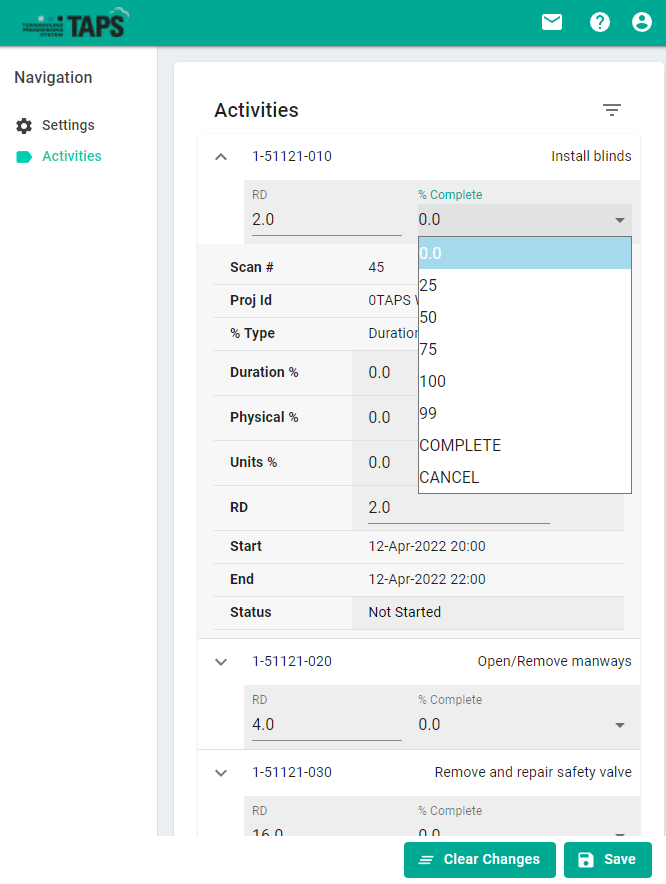
Task: Choose 75 from the dropdown options
Action: tap(524, 349)
